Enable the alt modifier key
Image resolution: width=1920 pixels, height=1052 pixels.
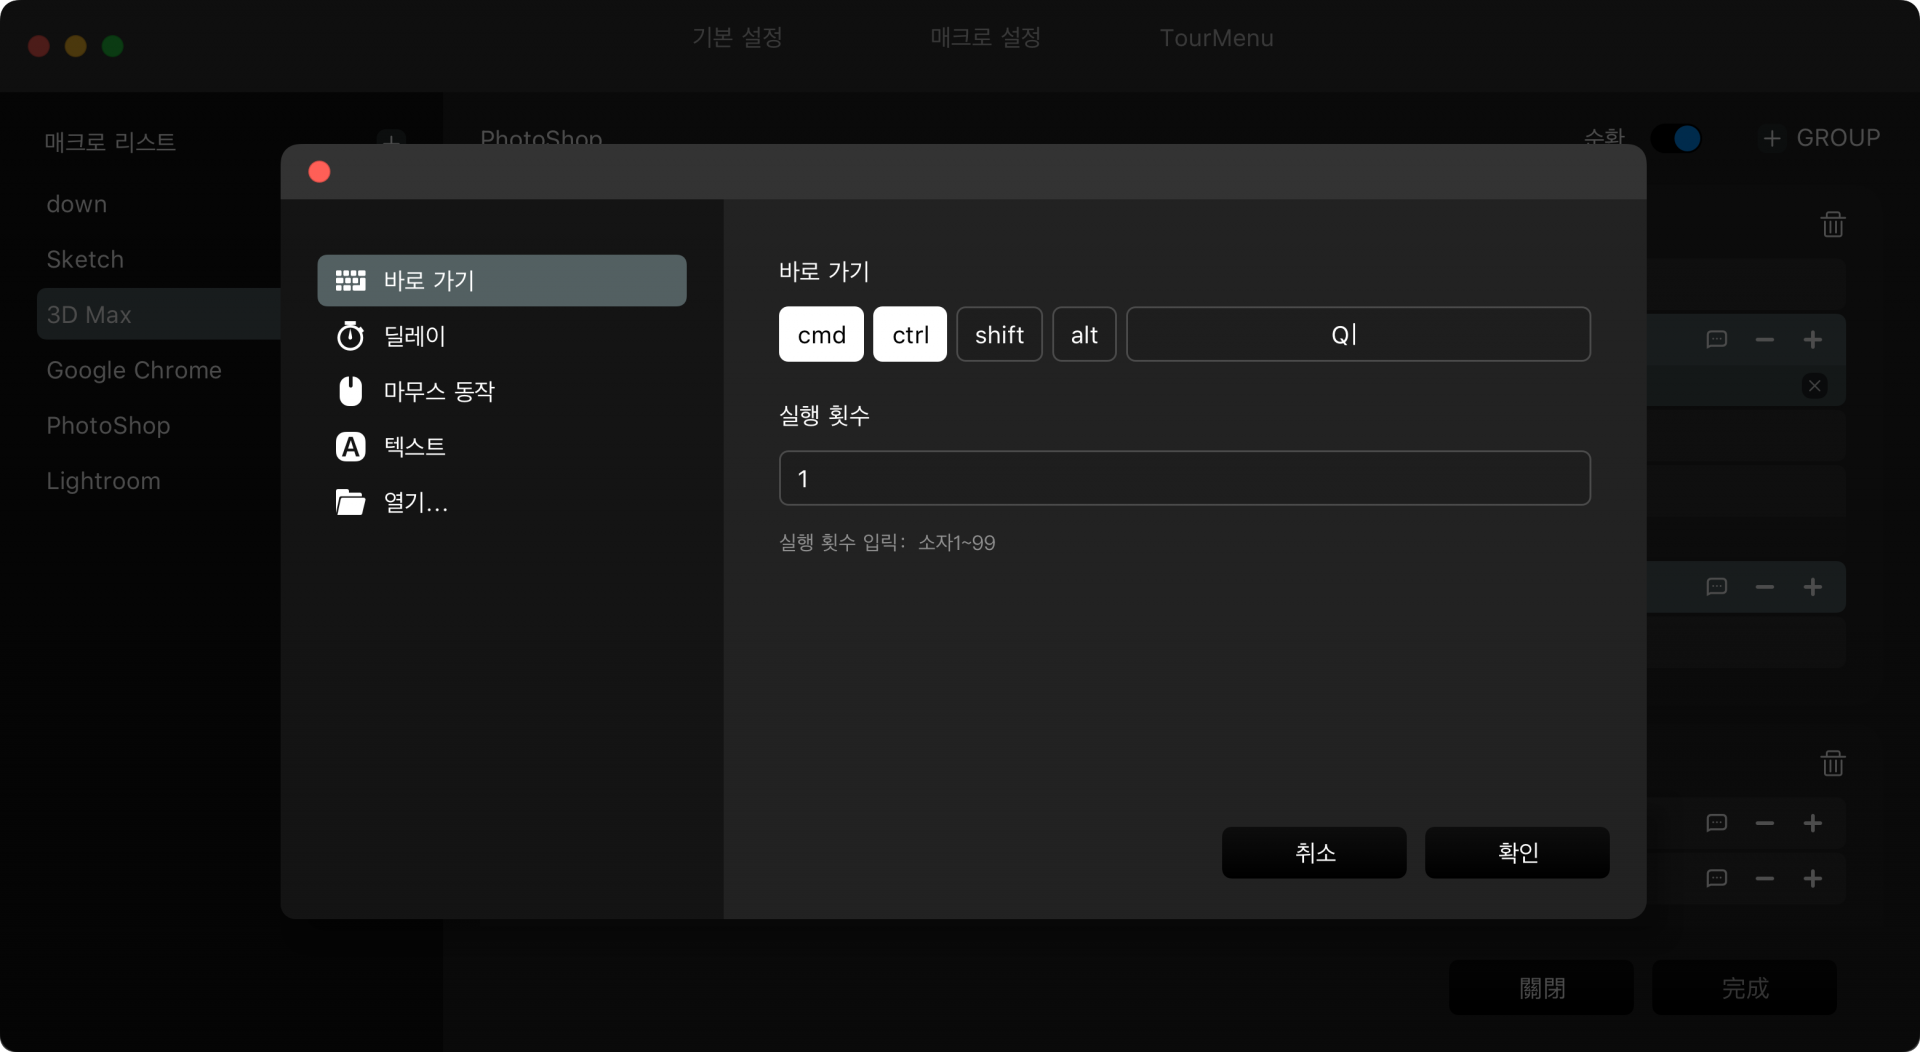(x=1084, y=334)
